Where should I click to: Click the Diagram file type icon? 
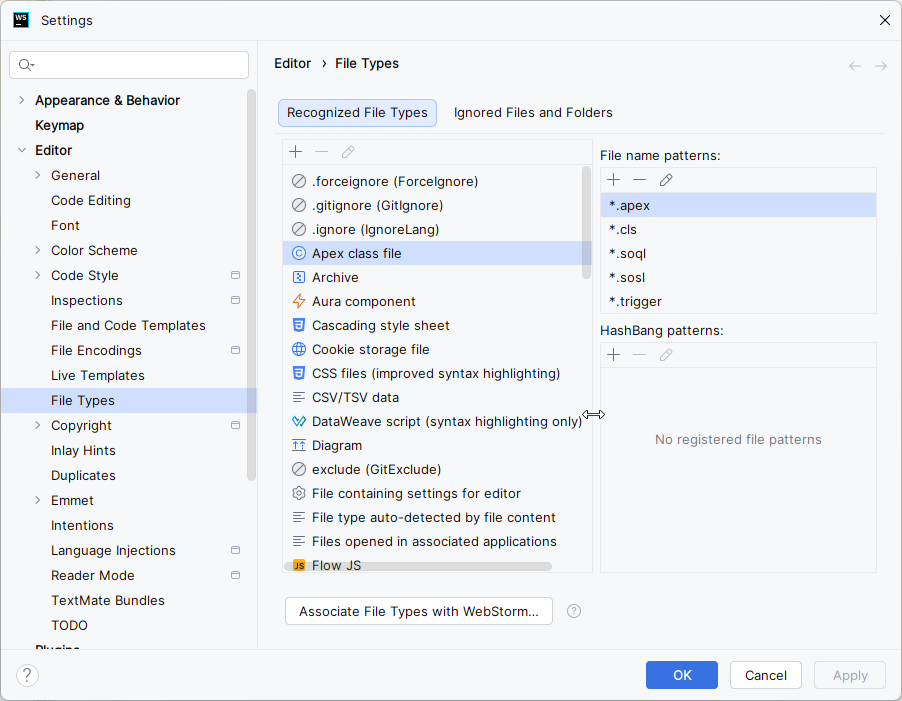pos(299,446)
